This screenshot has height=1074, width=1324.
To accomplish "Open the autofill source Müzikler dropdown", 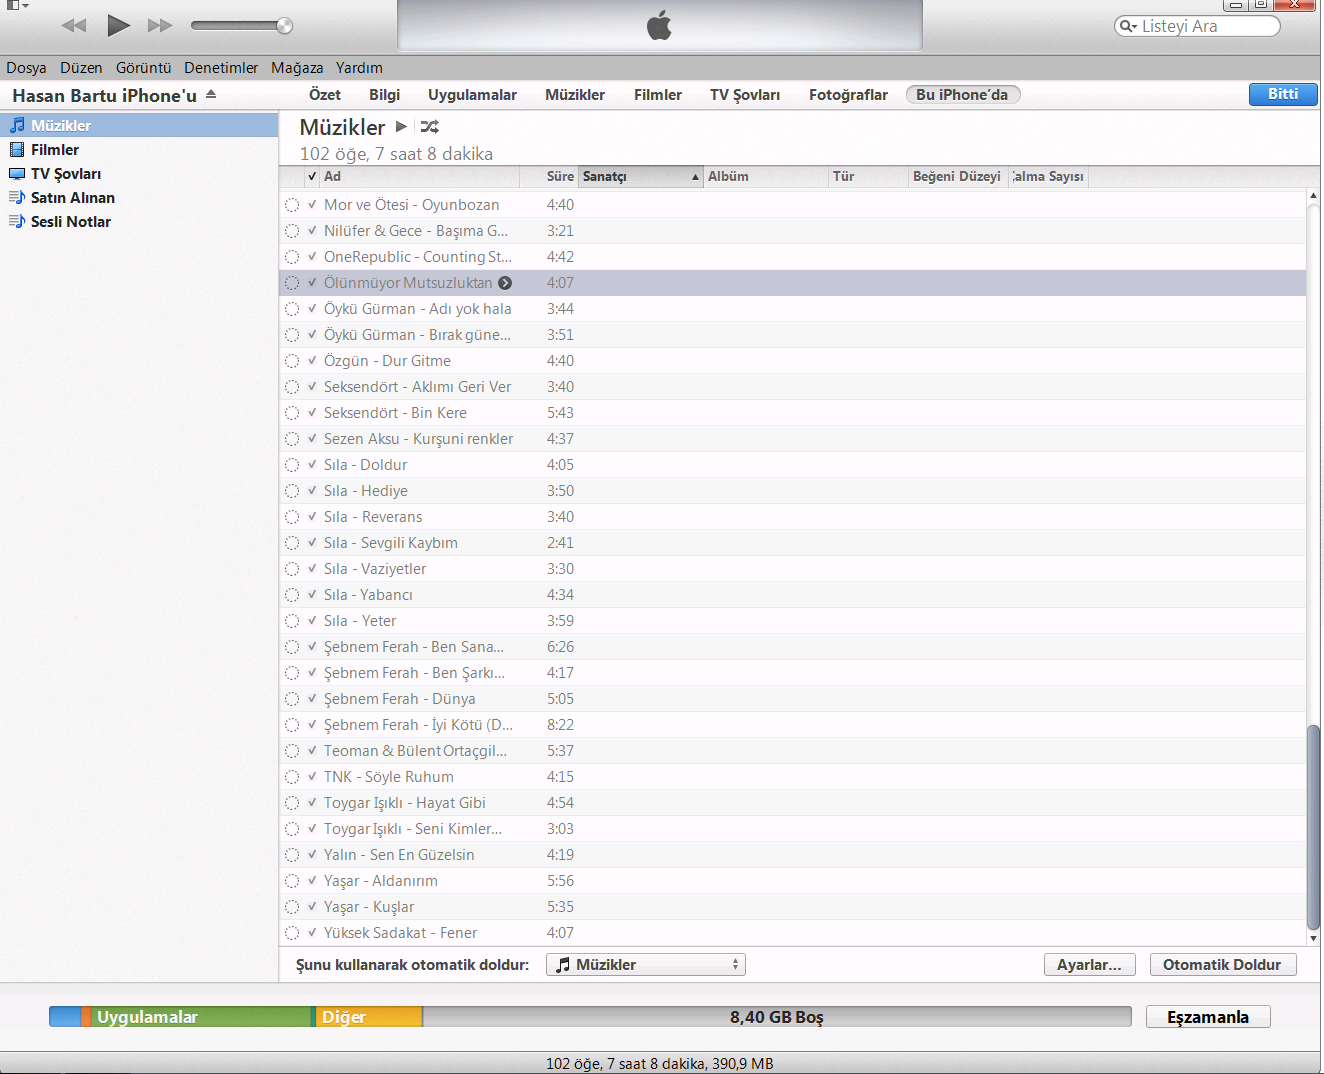I will pyautogui.click(x=646, y=964).
